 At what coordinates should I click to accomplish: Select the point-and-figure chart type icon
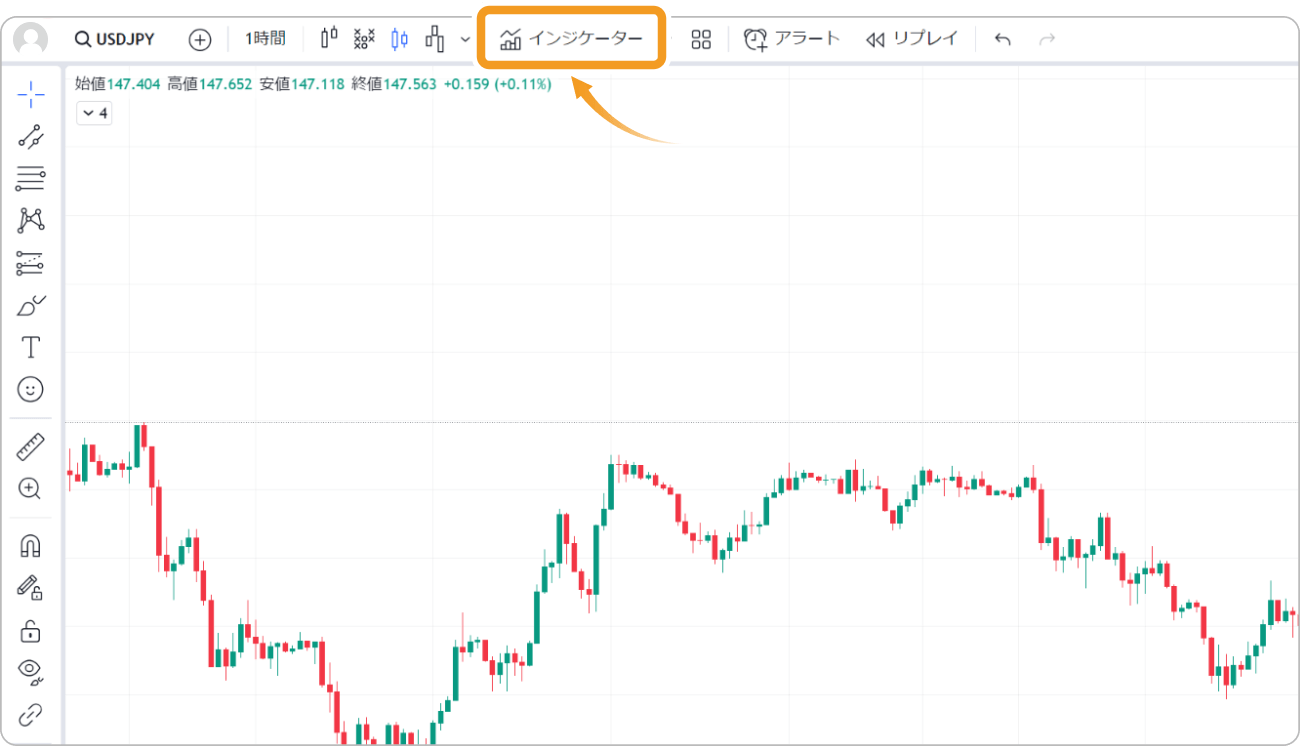tap(365, 39)
